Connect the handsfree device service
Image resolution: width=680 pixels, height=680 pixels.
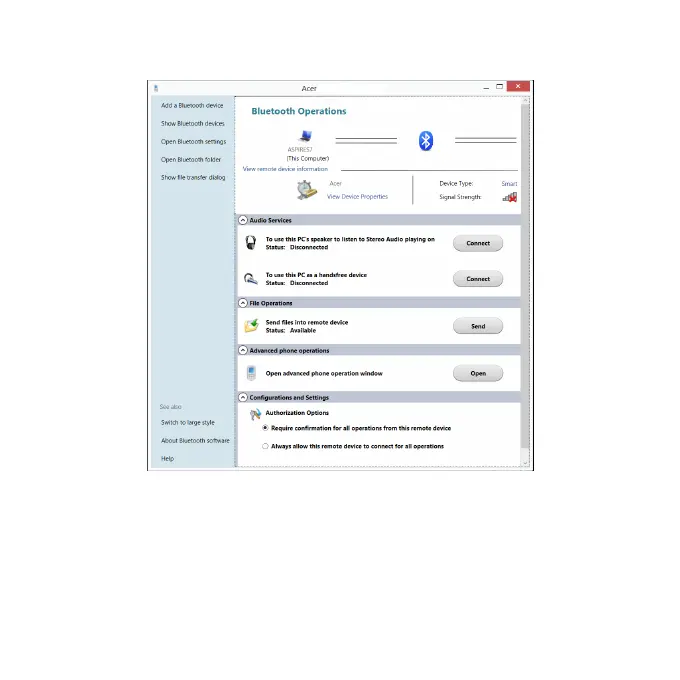(478, 279)
